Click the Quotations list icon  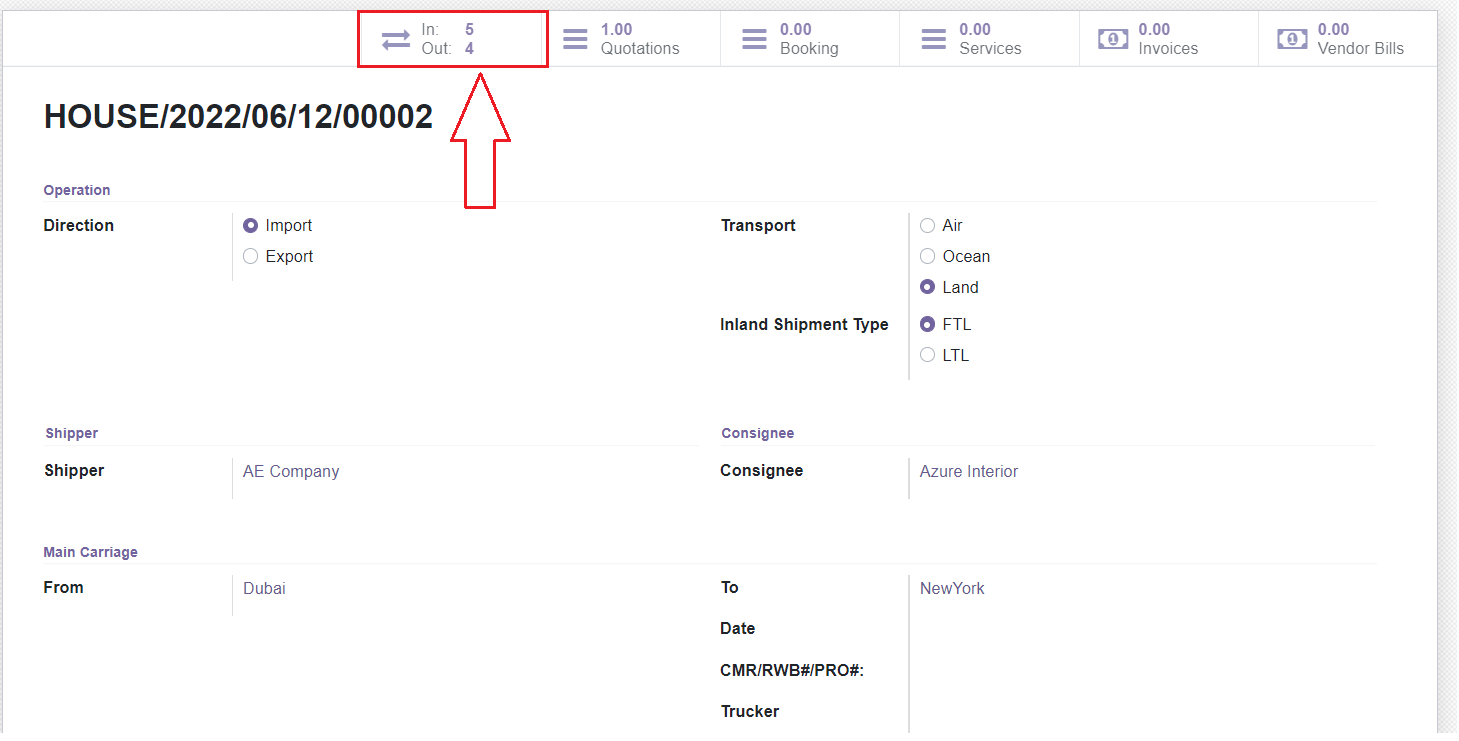[x=575, y=39]
